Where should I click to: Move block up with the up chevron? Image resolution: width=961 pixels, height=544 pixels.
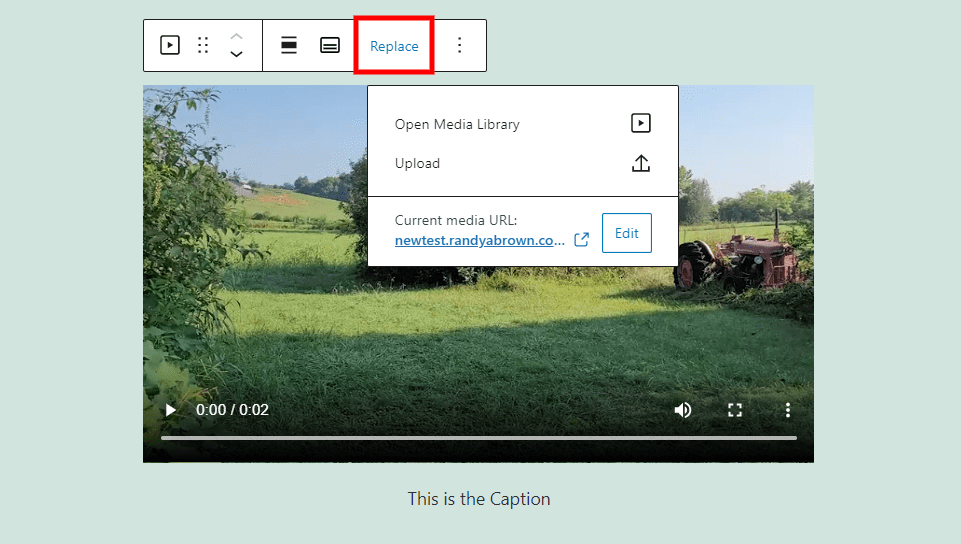tap(236, 36)
